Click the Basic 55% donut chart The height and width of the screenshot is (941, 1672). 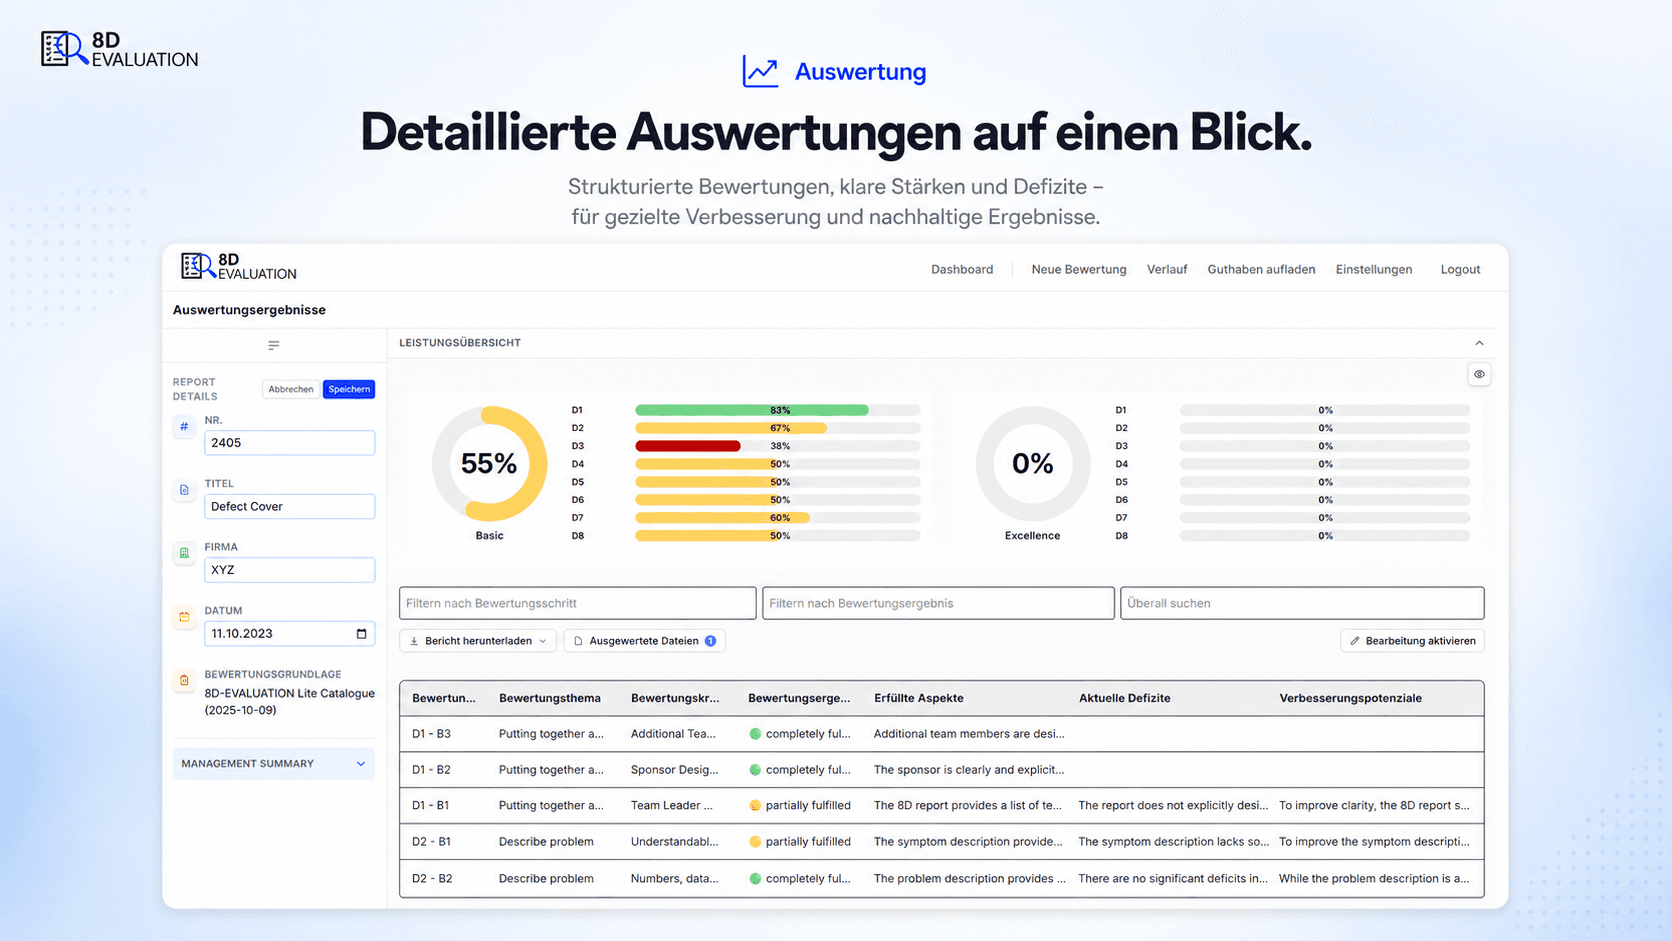pyautogui.click(x=489, y=463)
